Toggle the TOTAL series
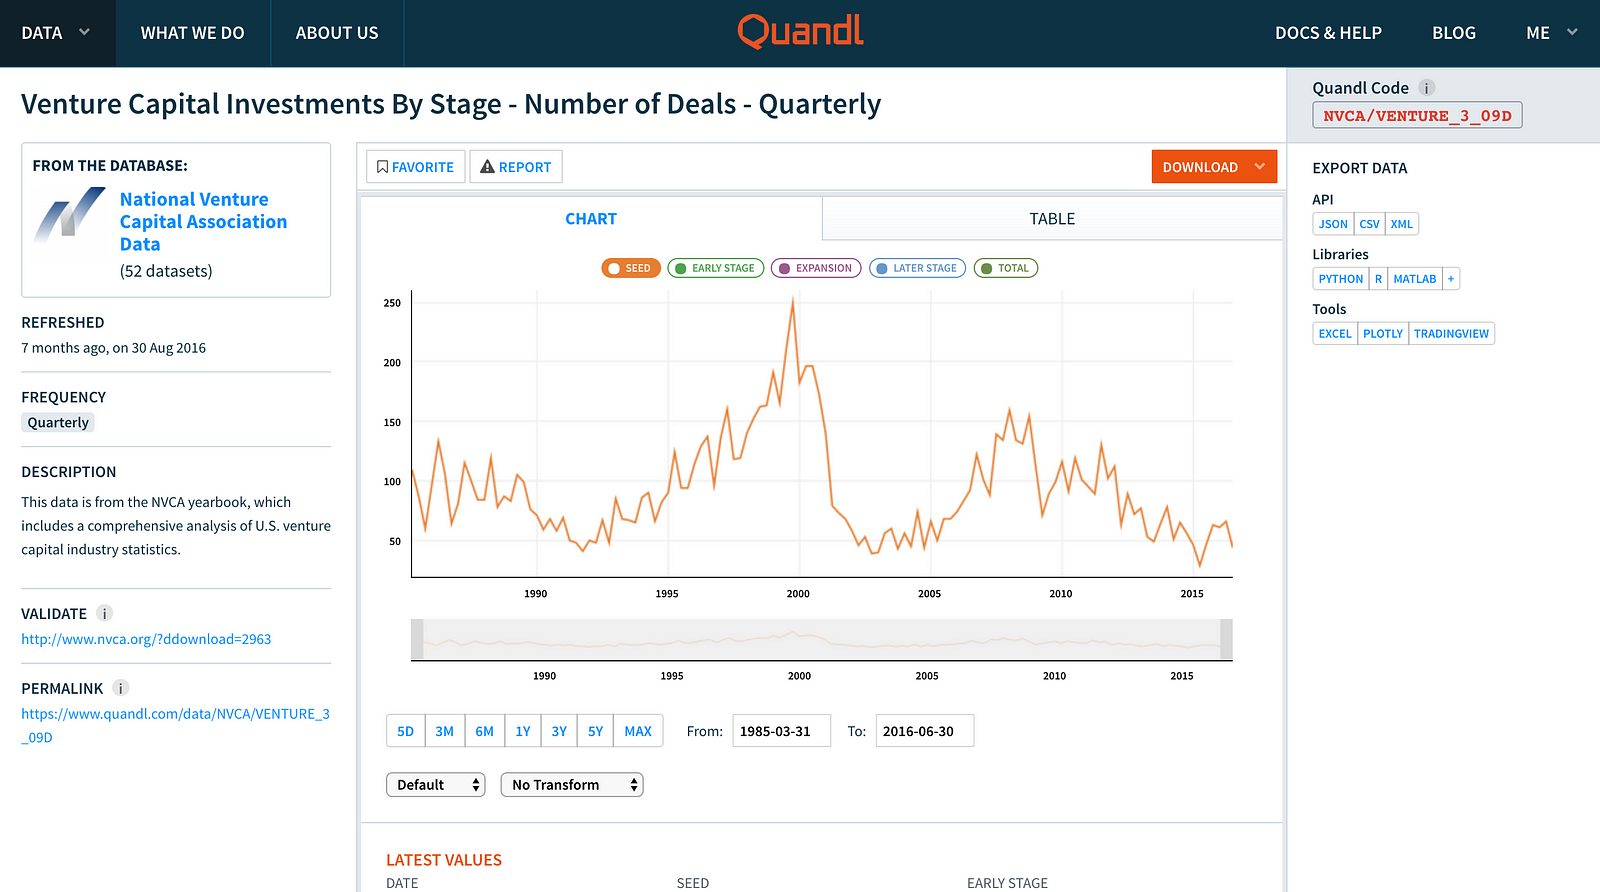1600x892 pixels. pyautogui.click(x=1005, y=268)
